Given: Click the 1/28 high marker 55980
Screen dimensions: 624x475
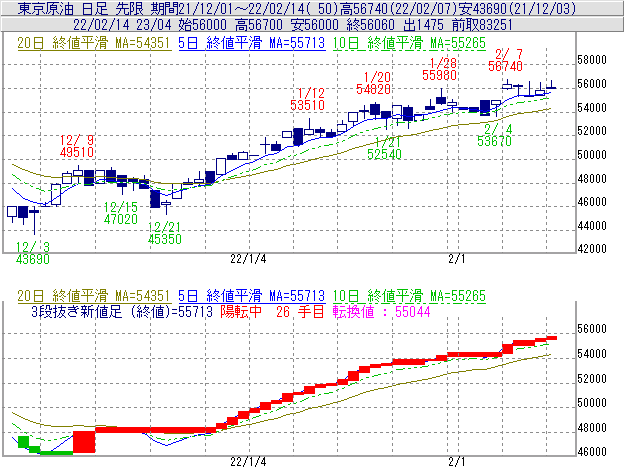Looking at the screenshot, I should point(440,75).
